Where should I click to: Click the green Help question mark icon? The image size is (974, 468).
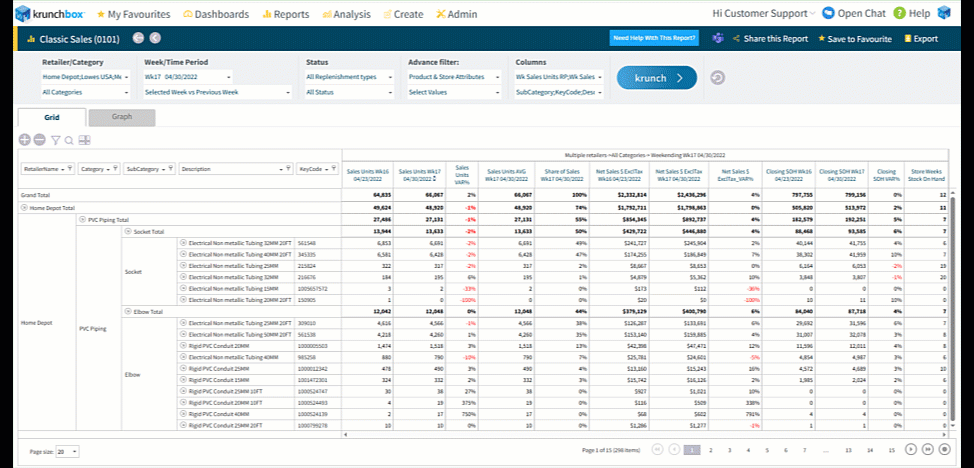tap(899, 13)
